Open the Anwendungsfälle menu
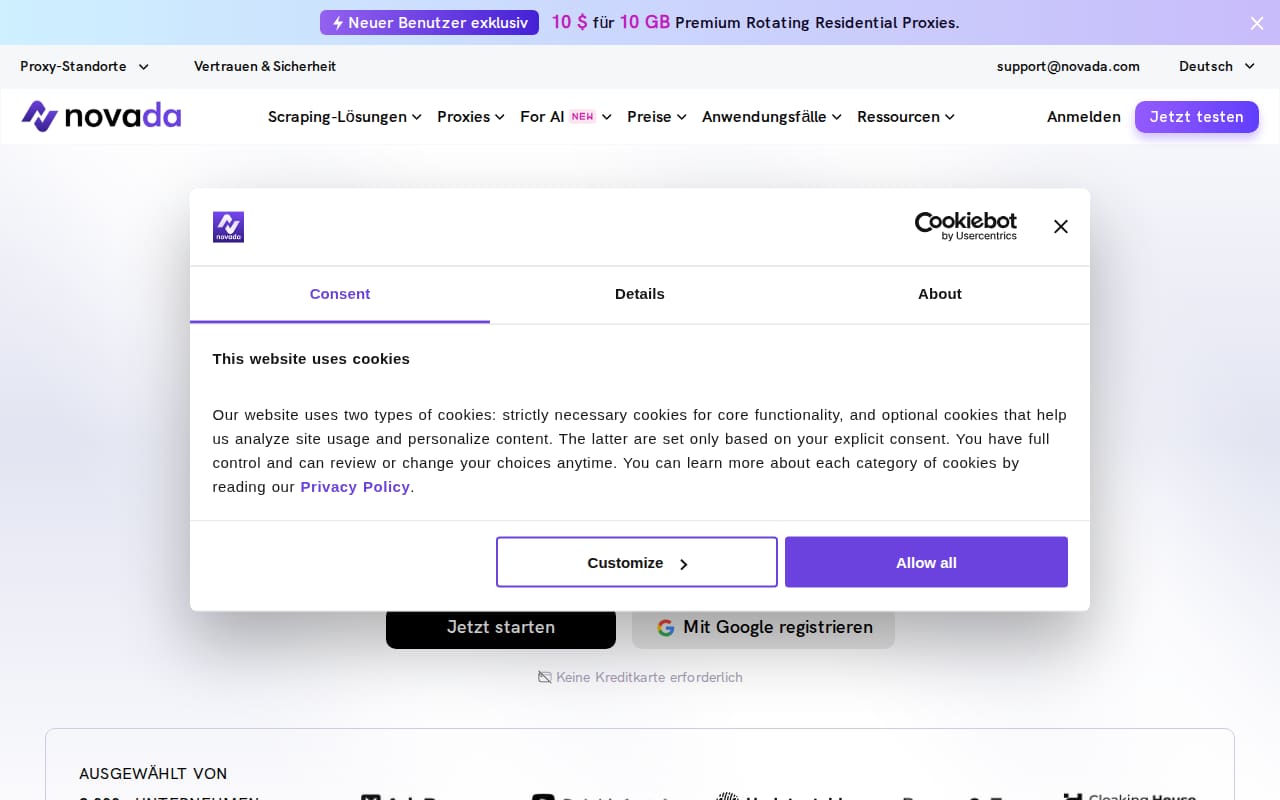 771,117
